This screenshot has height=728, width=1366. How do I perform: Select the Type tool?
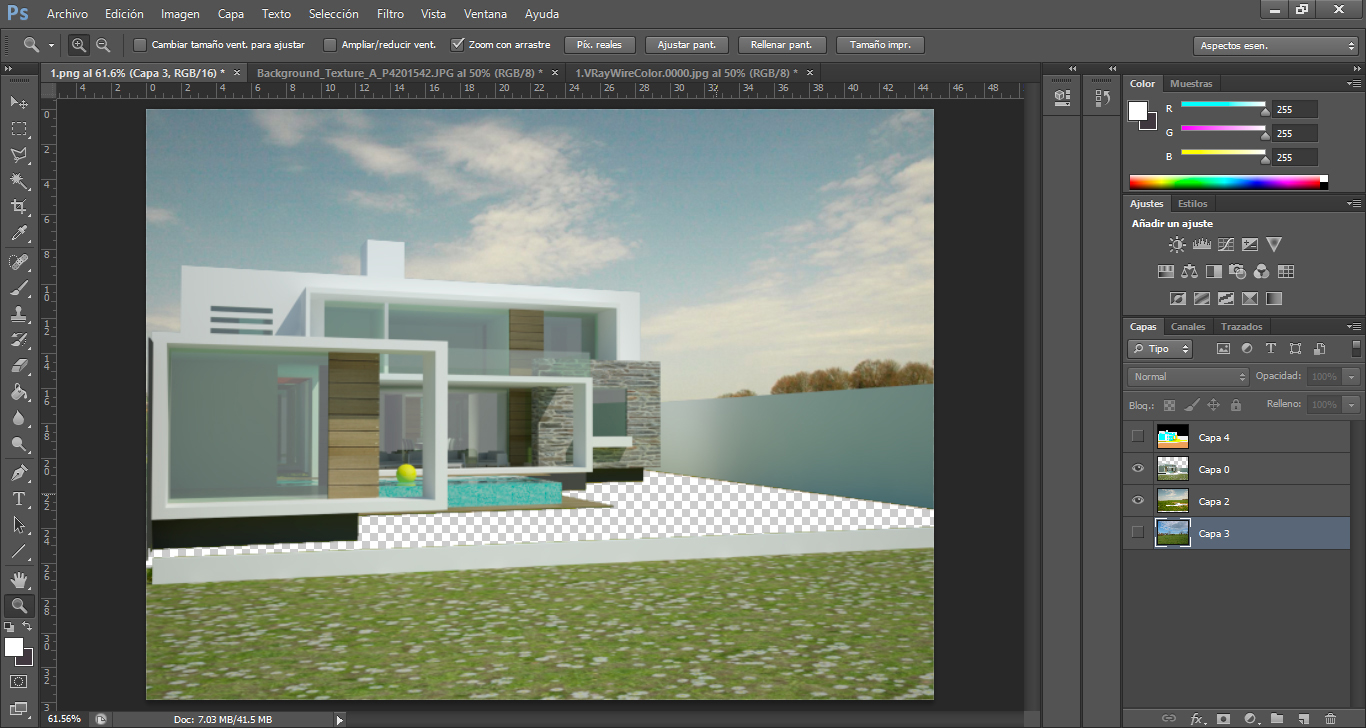coord(18,497)
